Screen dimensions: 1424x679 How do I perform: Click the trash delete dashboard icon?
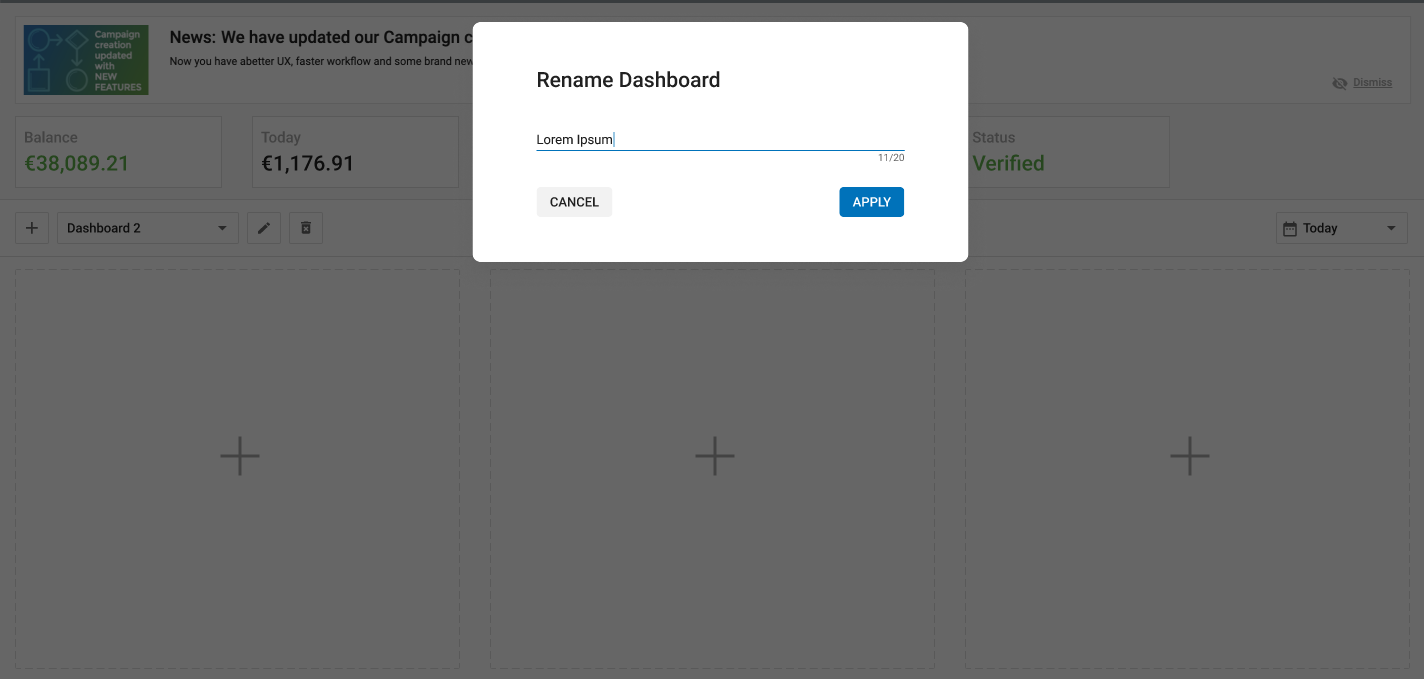click(x=306, y=228)
